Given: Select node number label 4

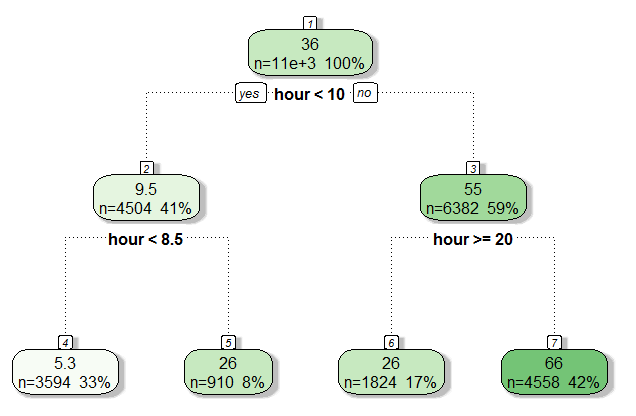Looking at the screenshot, I should point(65,343).
